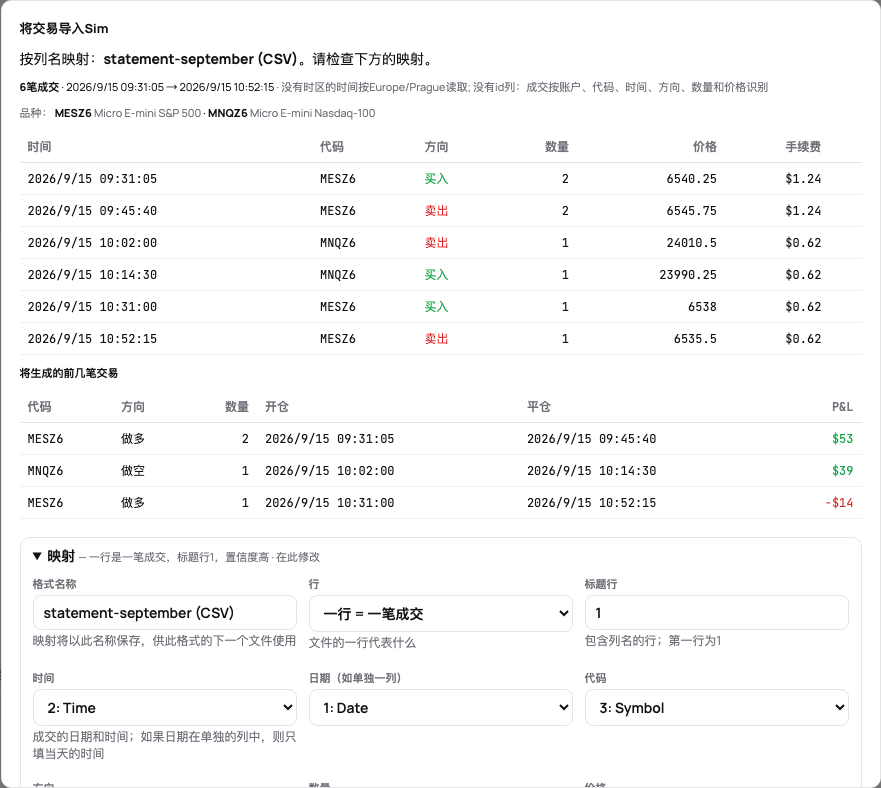
Task: Click the P&L value $39
Action: click(x=842, y=471)
